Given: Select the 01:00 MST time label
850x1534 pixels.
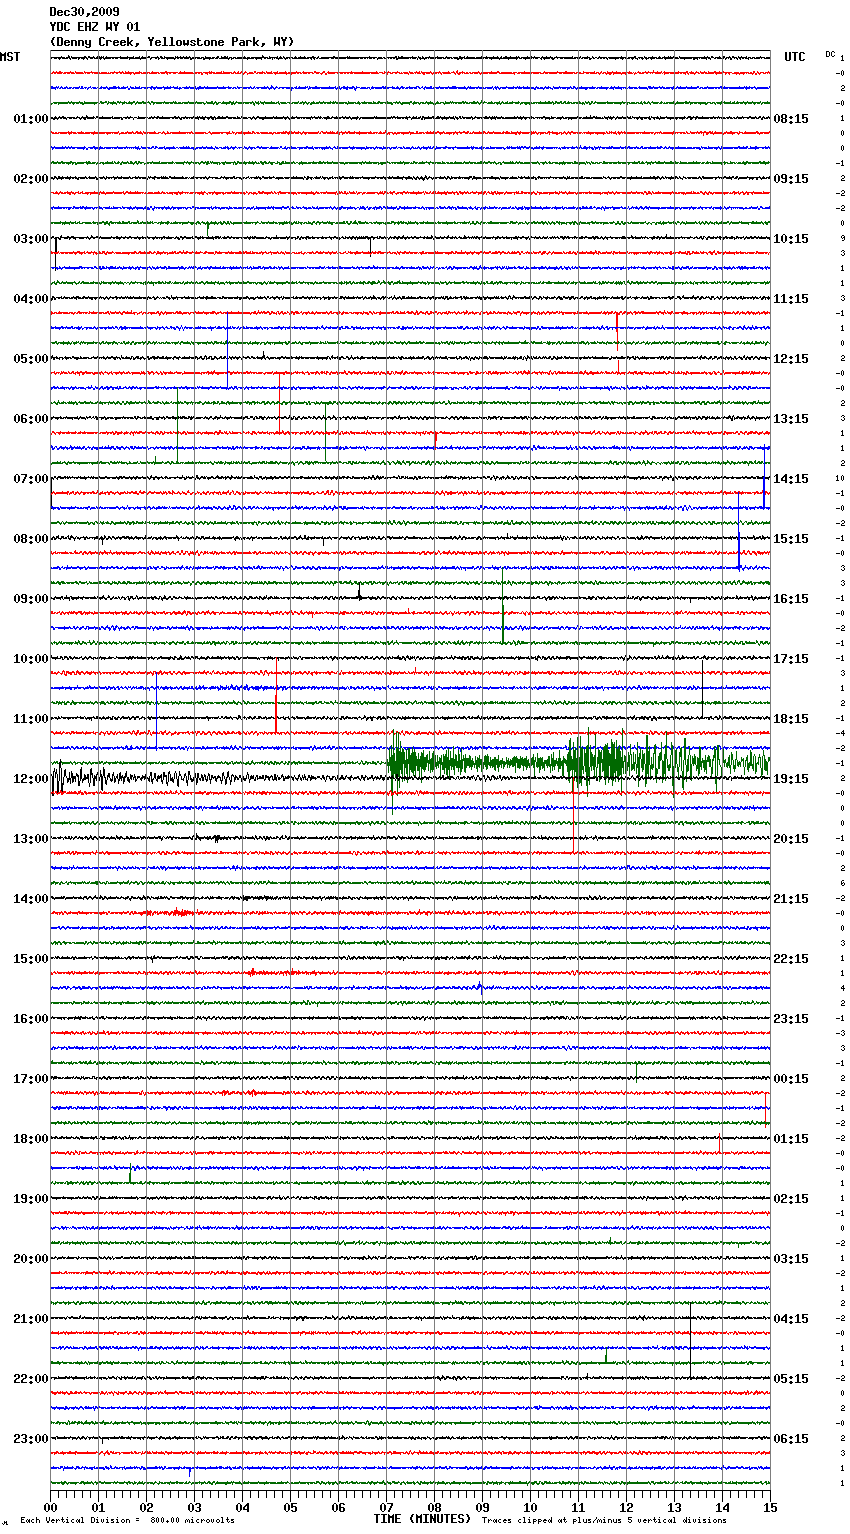Looking at the screenshot, I should pos(31,119).
